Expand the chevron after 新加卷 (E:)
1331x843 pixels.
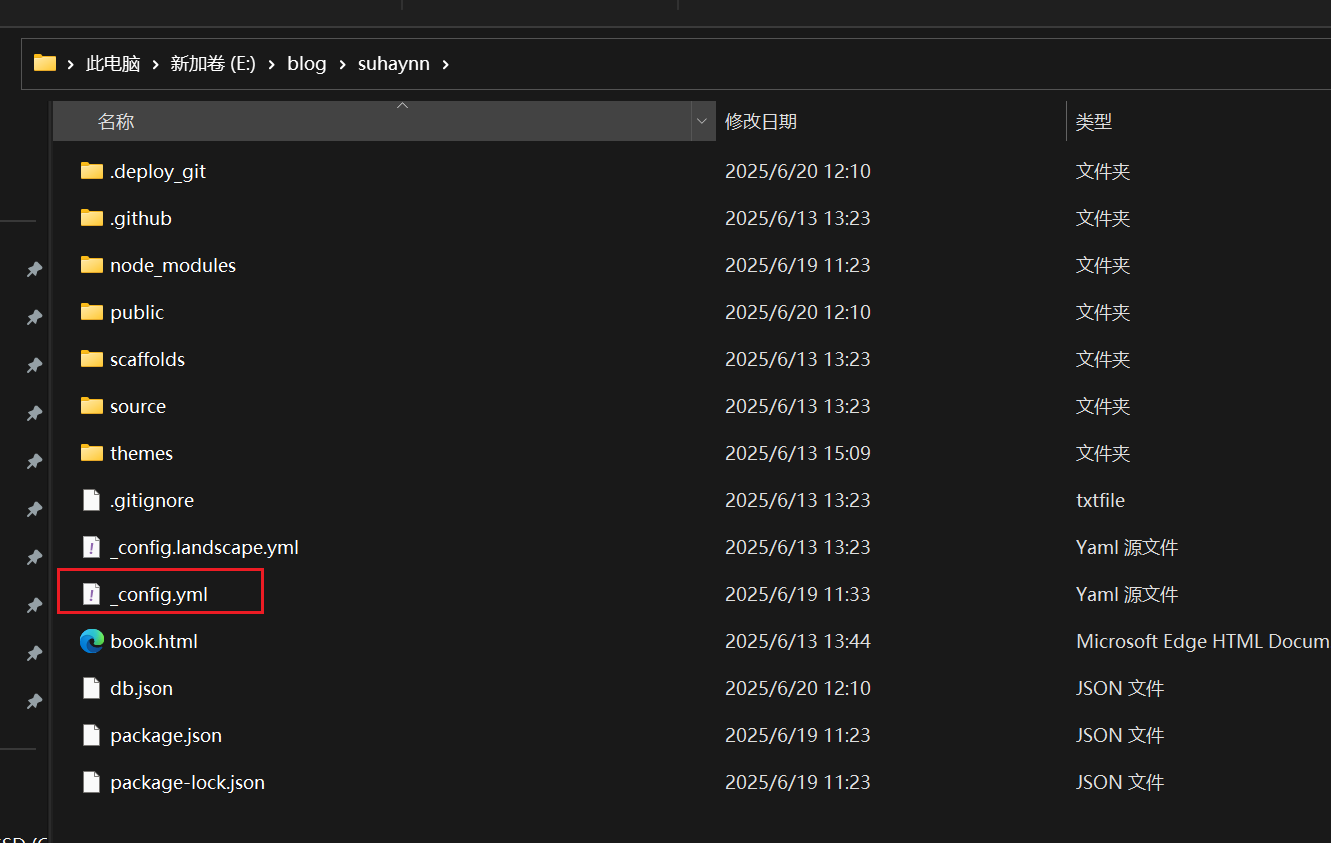pyautogui.click(x=272, y=64)
